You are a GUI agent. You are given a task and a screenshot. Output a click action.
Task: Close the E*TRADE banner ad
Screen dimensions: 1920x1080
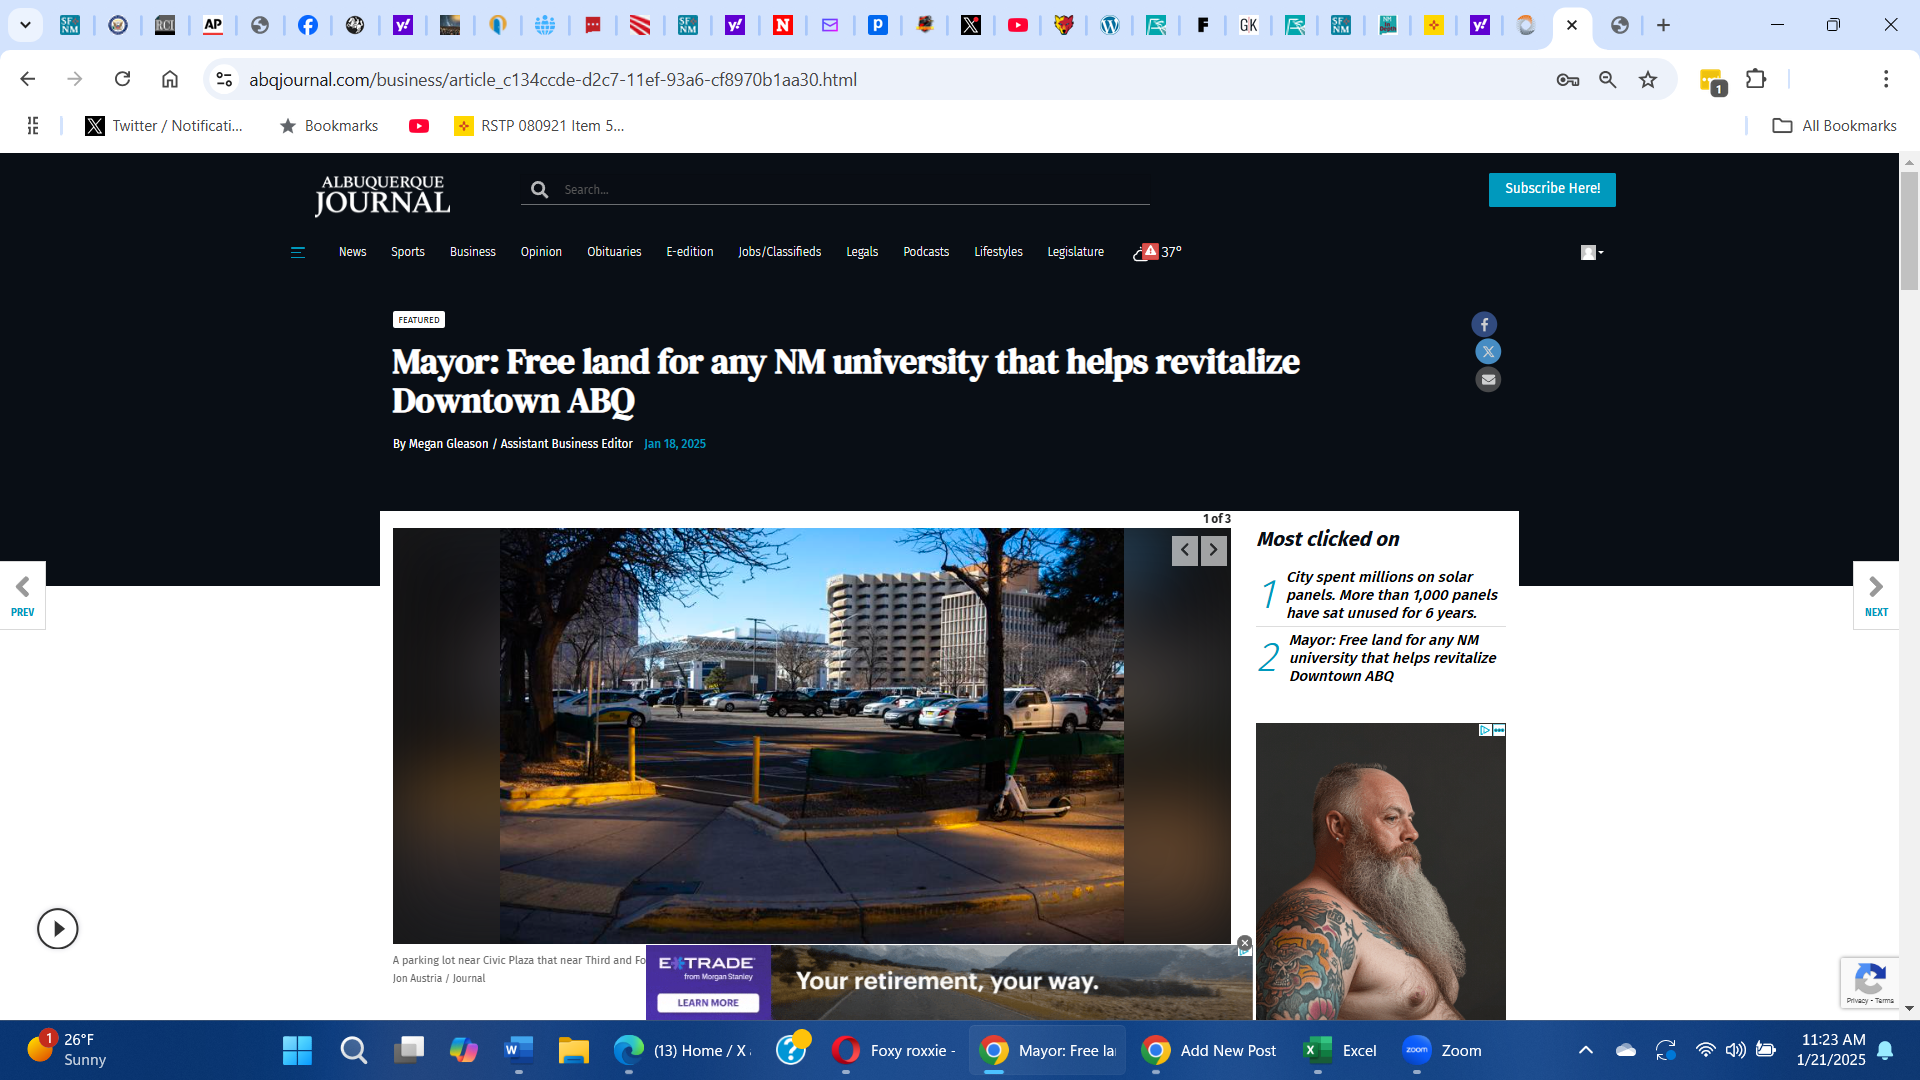[1245, 943]
